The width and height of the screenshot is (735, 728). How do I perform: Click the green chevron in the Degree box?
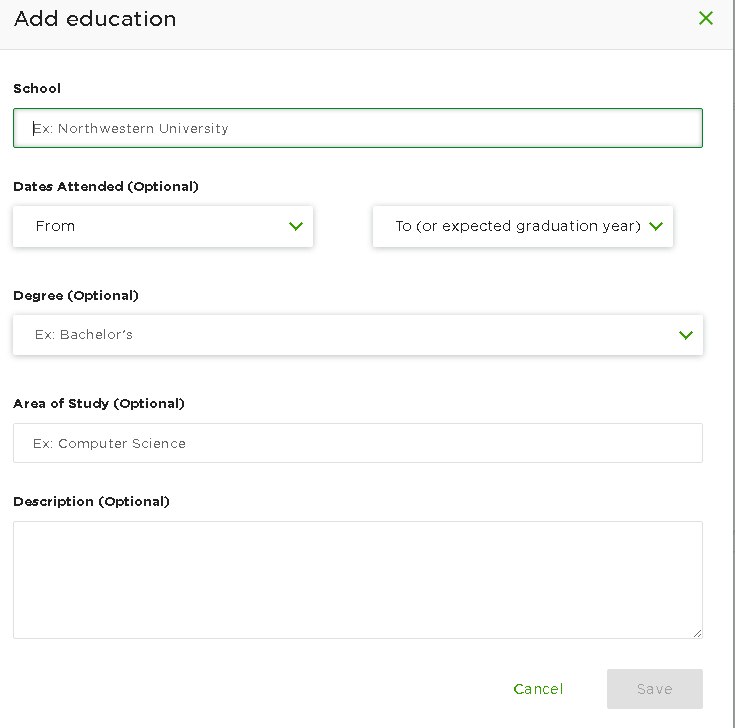pos(686,335)
